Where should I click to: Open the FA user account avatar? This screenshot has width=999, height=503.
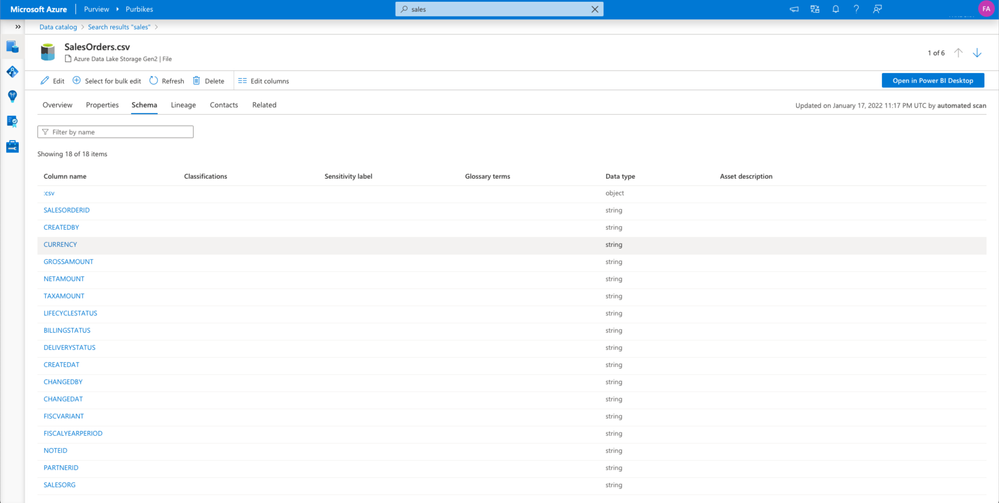(x=986, y=9)
